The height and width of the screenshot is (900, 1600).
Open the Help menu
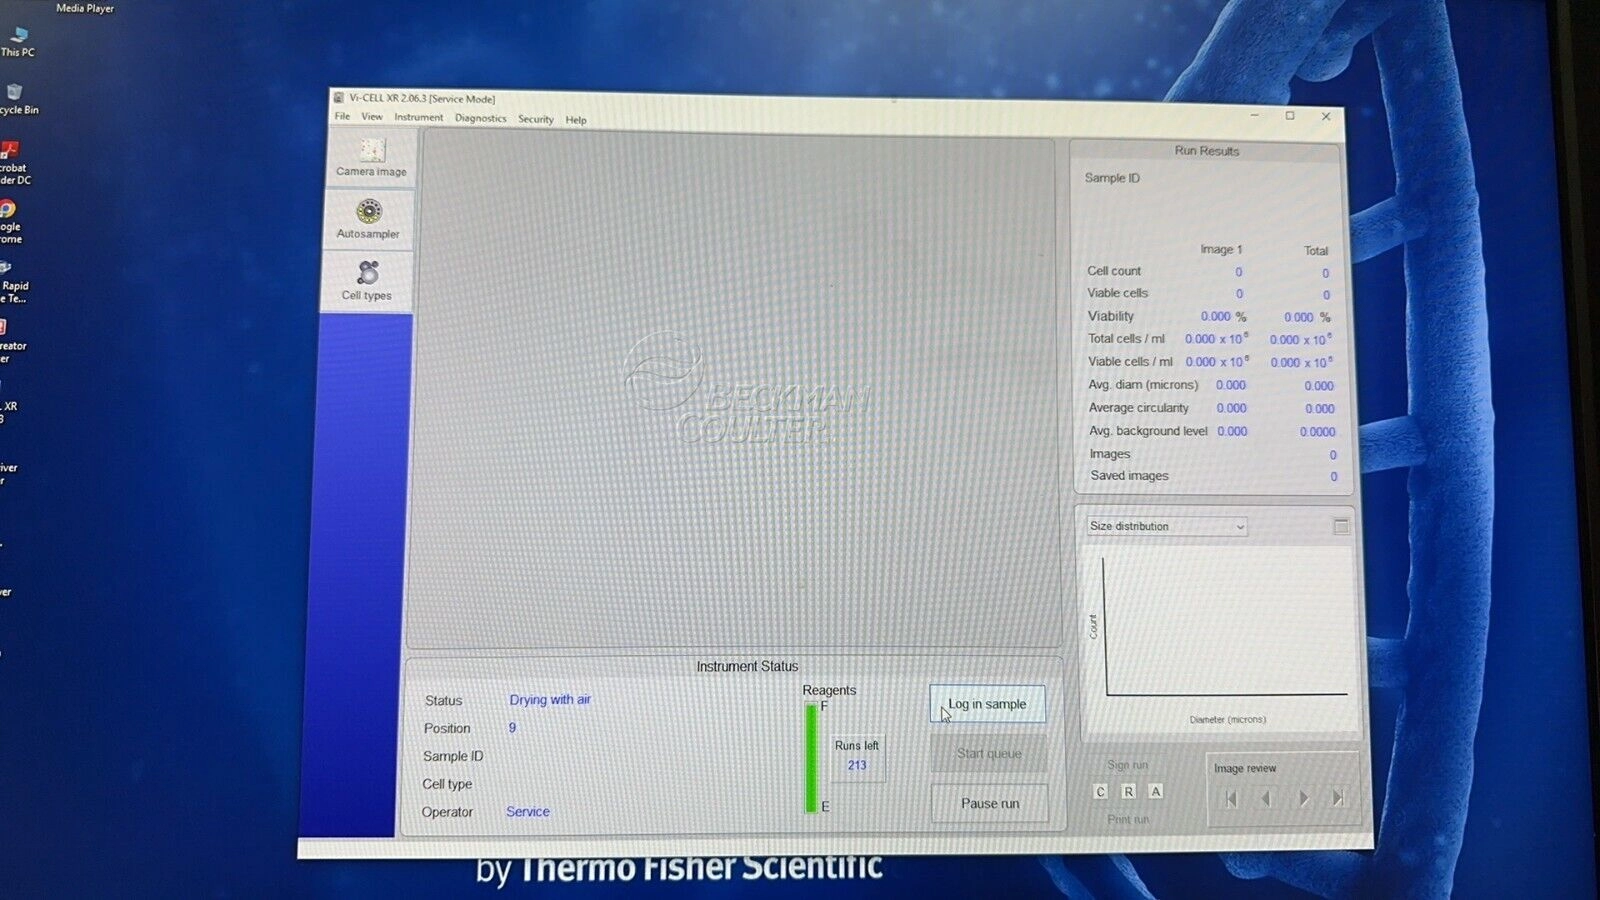pyautogui.click(x=576, y=120)
